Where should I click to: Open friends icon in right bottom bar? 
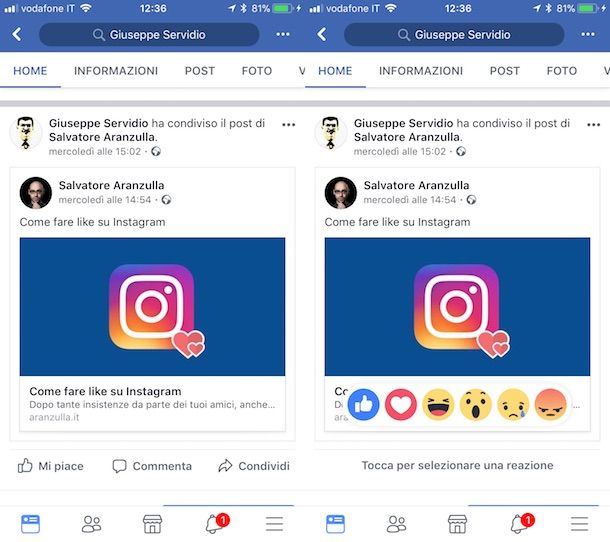coord(396,524)
